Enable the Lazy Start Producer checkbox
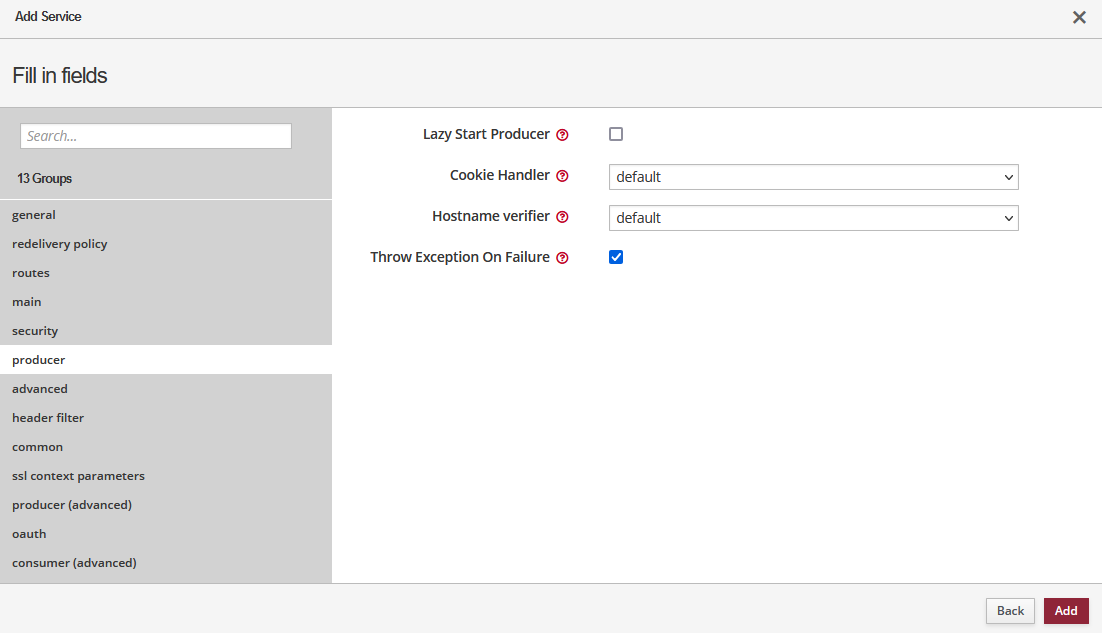Image resolution: width=1102 pixels, height=633 pixels. [x=616, y=134]
